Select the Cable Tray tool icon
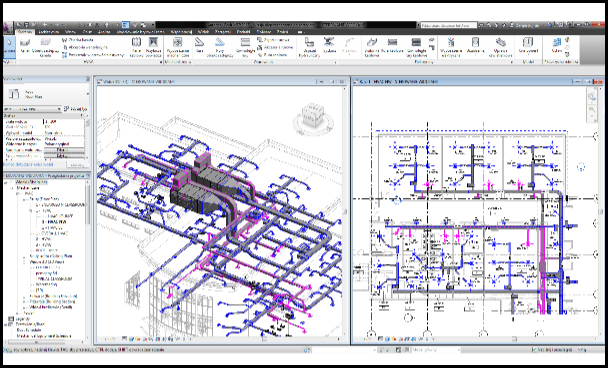 371,42
